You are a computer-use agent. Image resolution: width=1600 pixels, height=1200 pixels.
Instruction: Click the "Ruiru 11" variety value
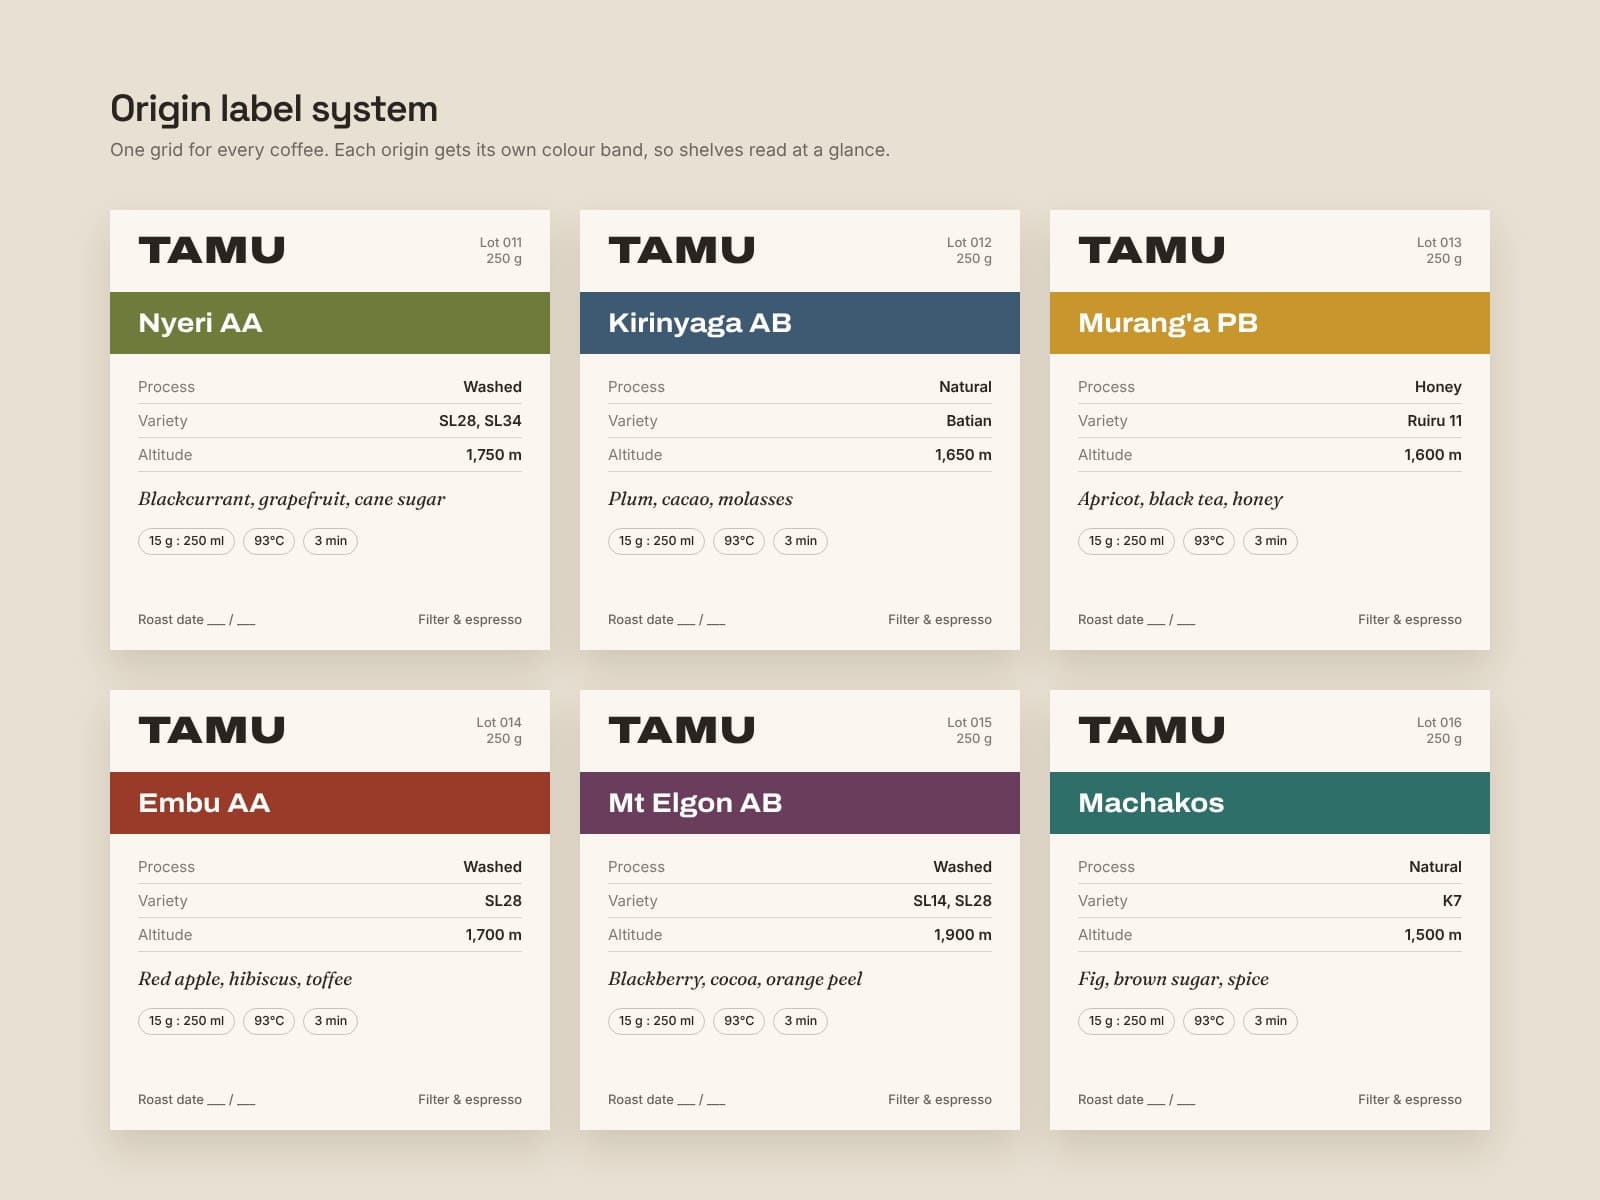pos(1434,421)
